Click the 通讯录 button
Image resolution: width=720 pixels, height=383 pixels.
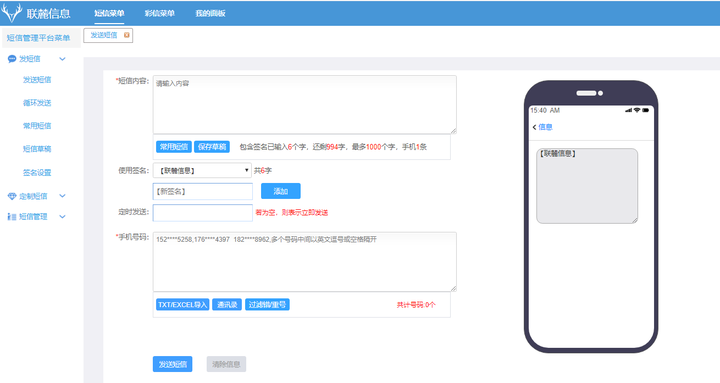click(227, 304)
